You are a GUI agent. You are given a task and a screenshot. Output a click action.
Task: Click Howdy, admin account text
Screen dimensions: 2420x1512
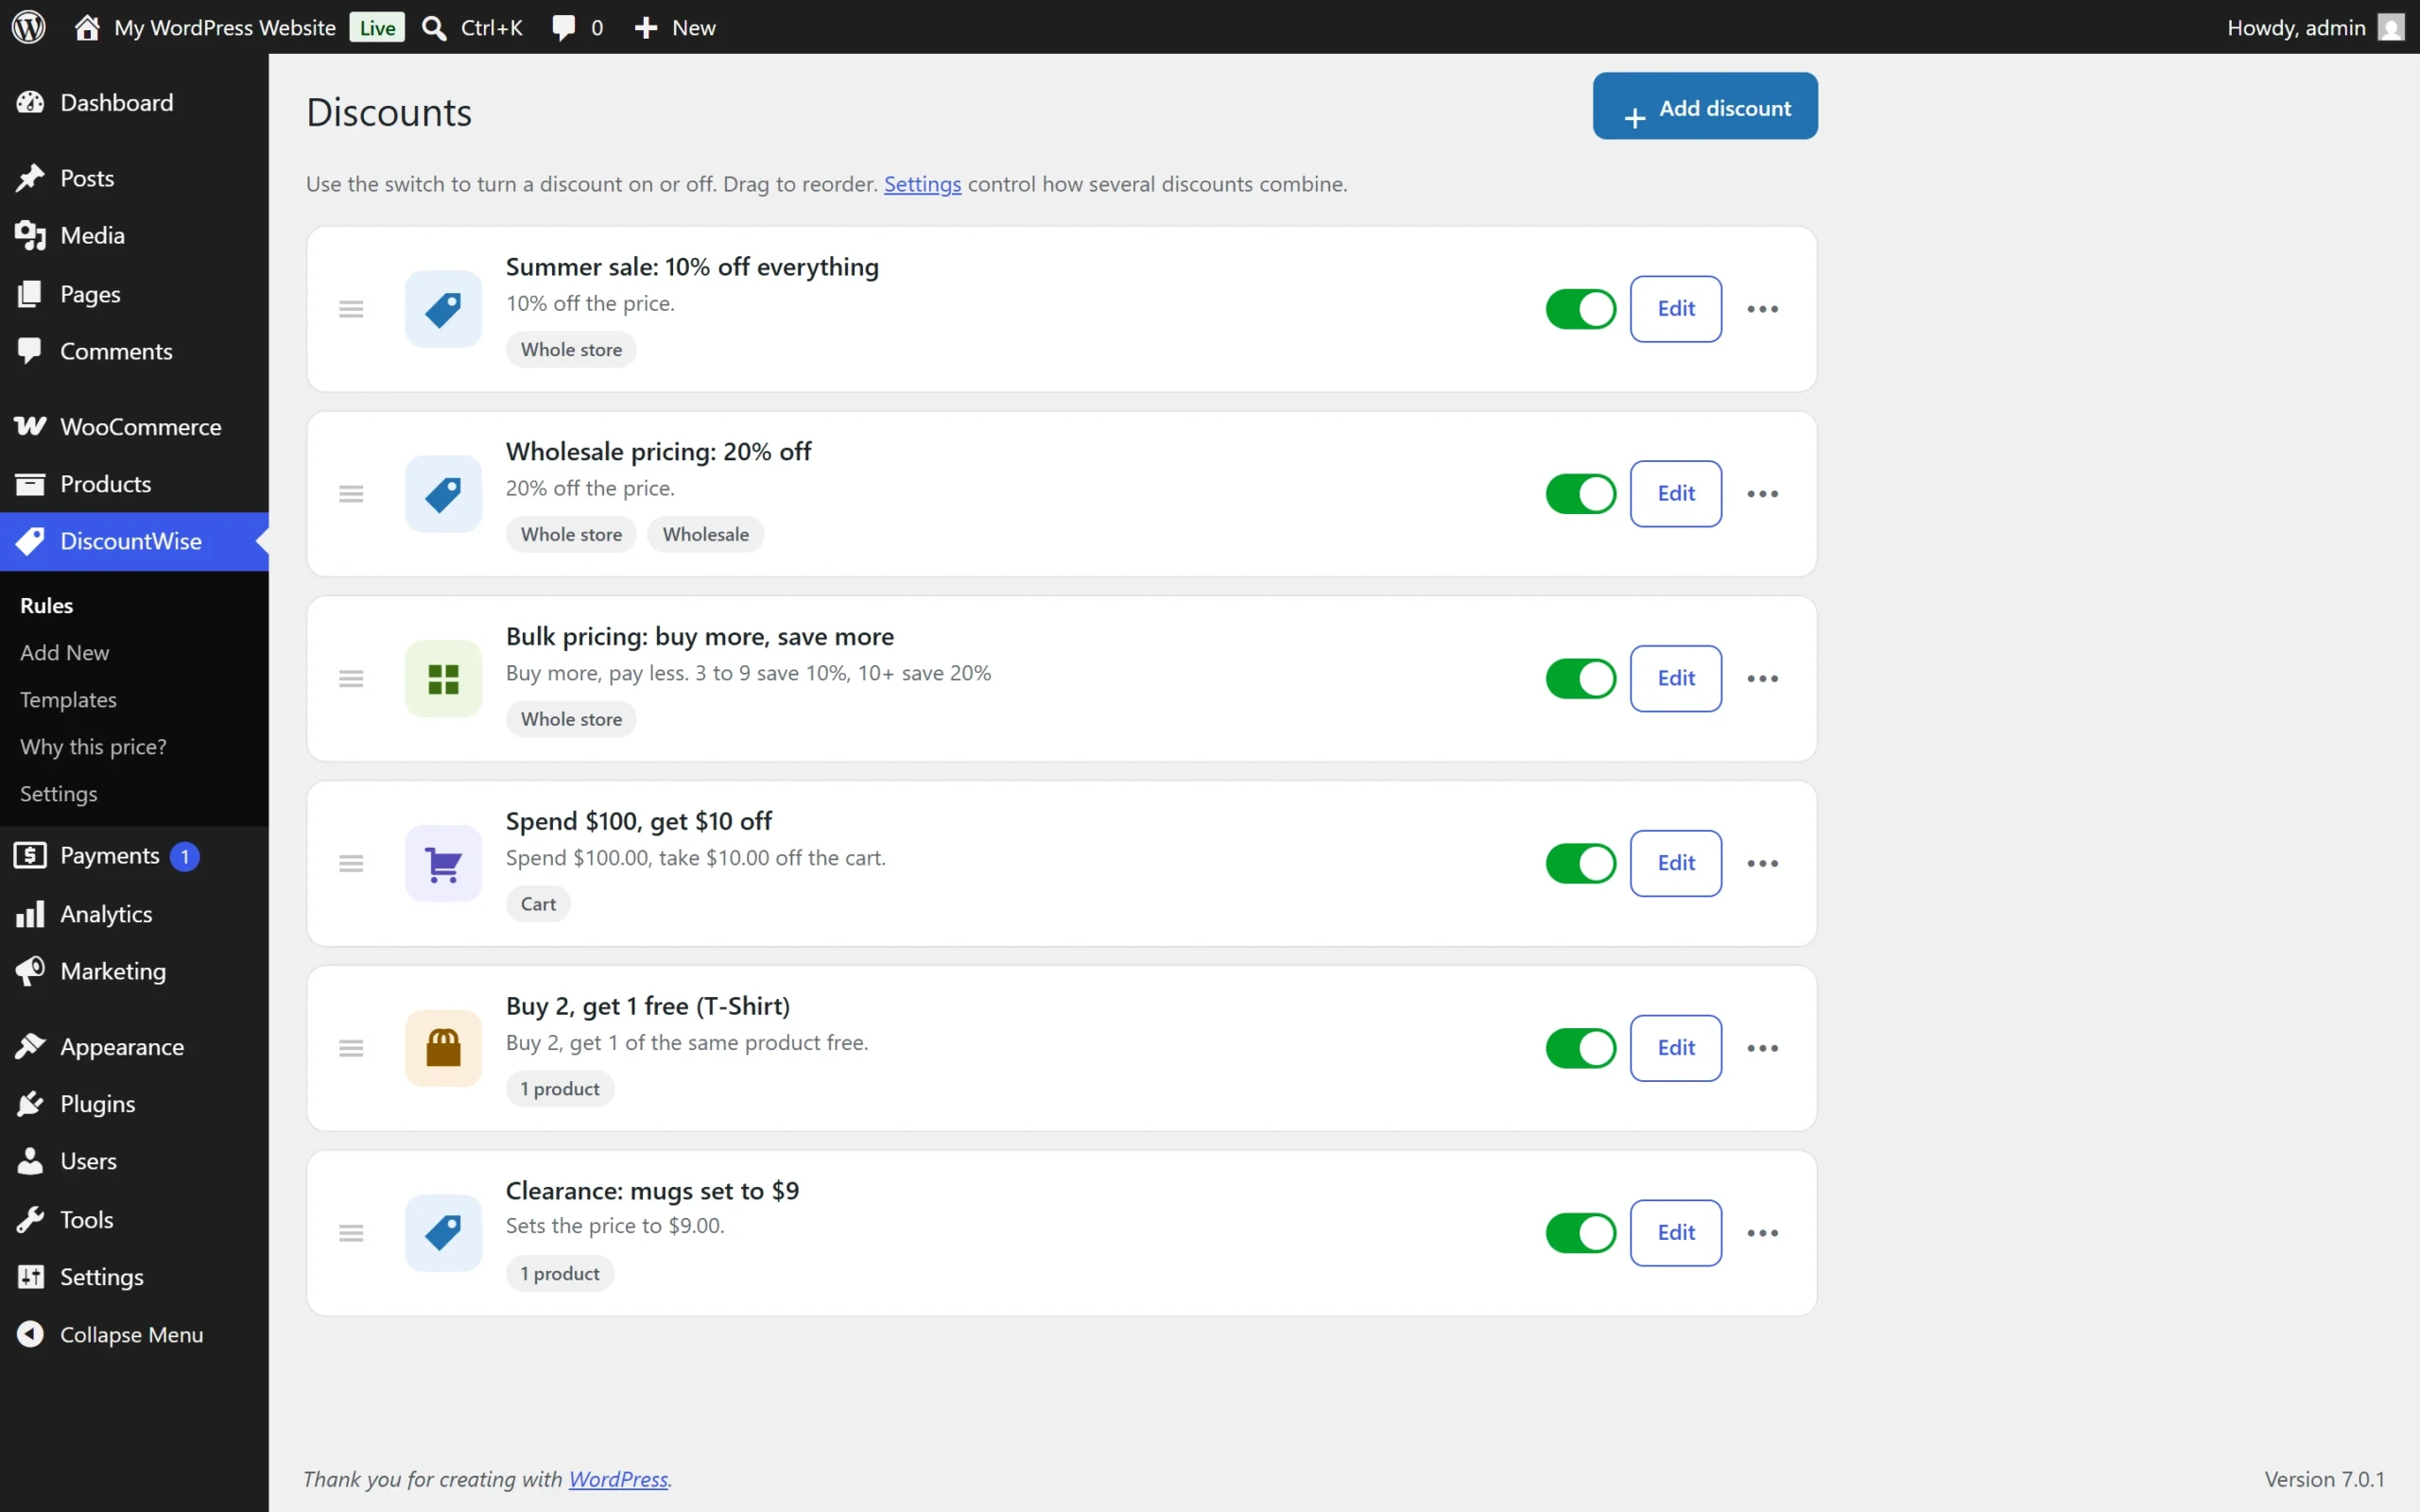2296,28
